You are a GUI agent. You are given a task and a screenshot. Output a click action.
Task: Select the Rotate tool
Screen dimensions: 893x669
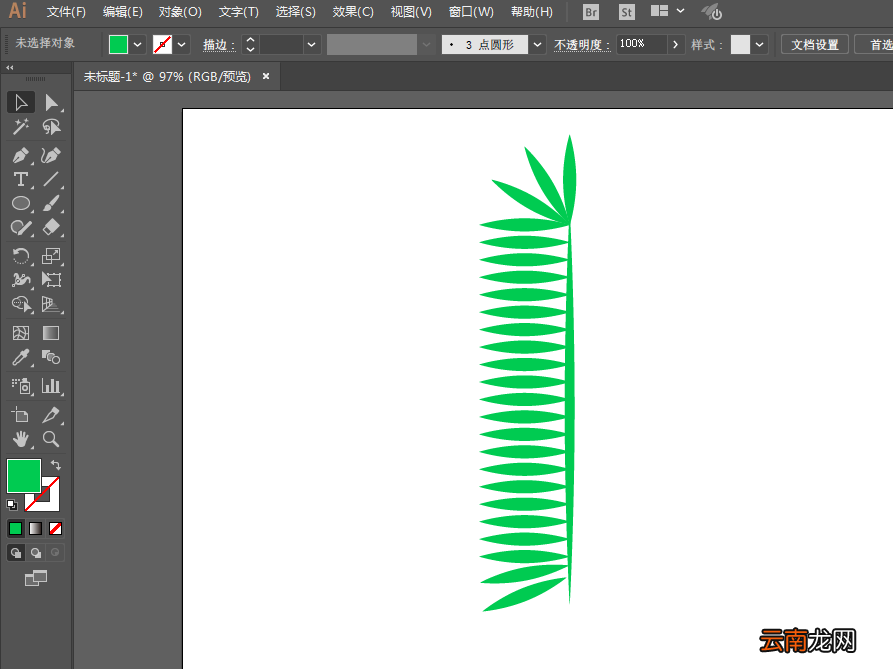point(21,256)
